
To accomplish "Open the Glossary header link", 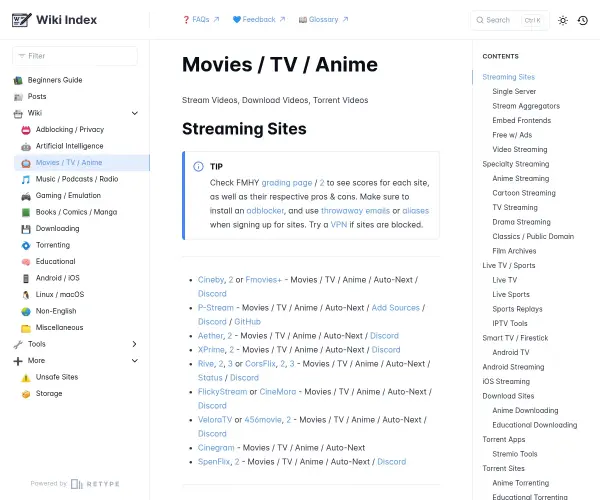I will pyautogui.click(x=324, y=20).
